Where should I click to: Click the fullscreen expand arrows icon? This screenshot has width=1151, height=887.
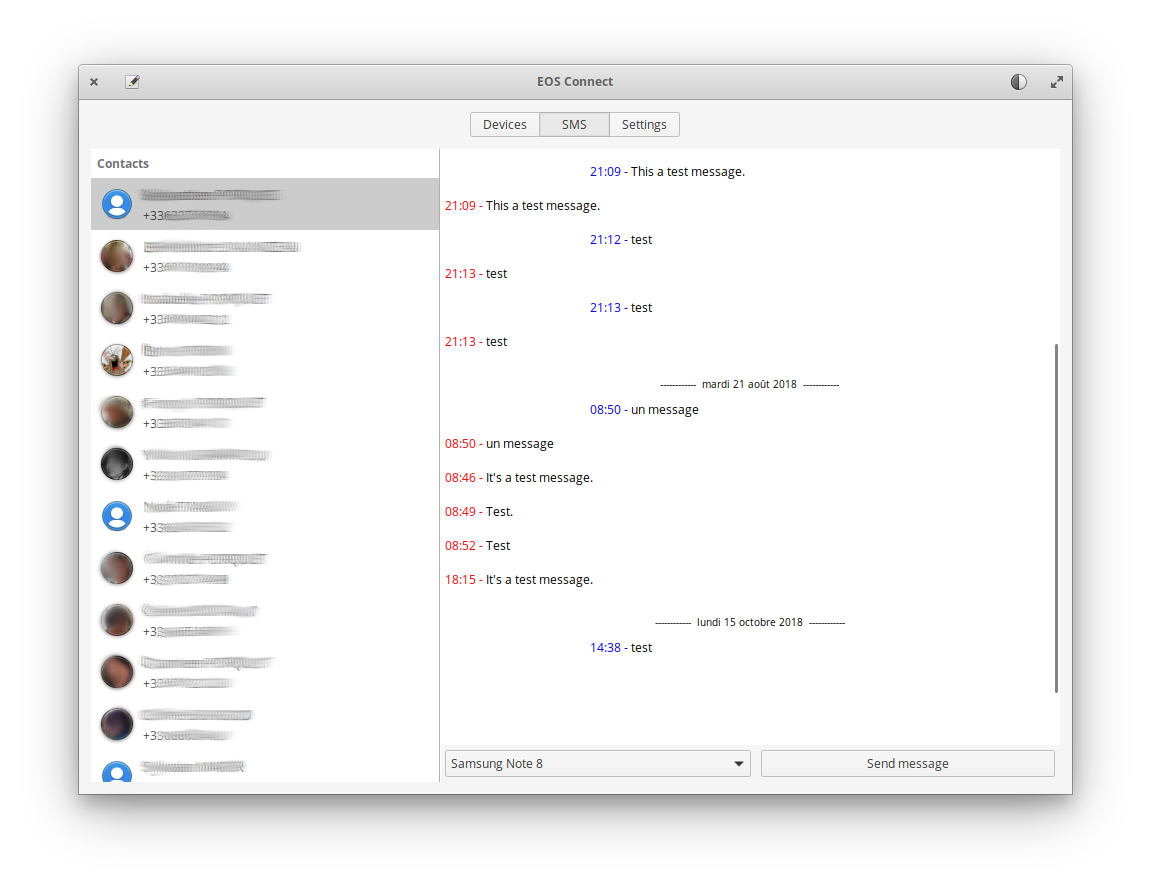[1056, 82]
